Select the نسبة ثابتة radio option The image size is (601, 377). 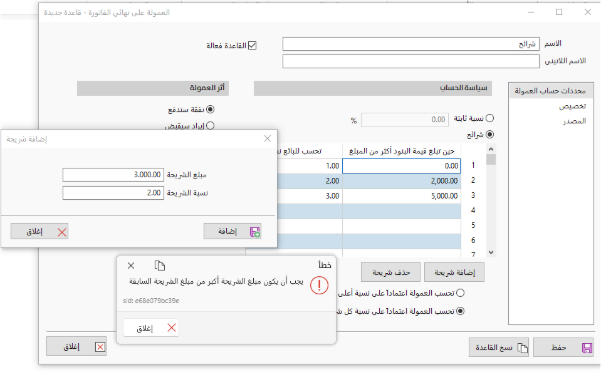490,118
